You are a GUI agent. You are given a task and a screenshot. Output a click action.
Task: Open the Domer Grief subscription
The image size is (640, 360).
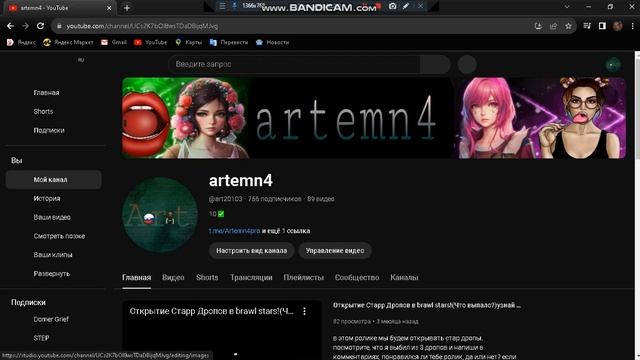point(51,319)
